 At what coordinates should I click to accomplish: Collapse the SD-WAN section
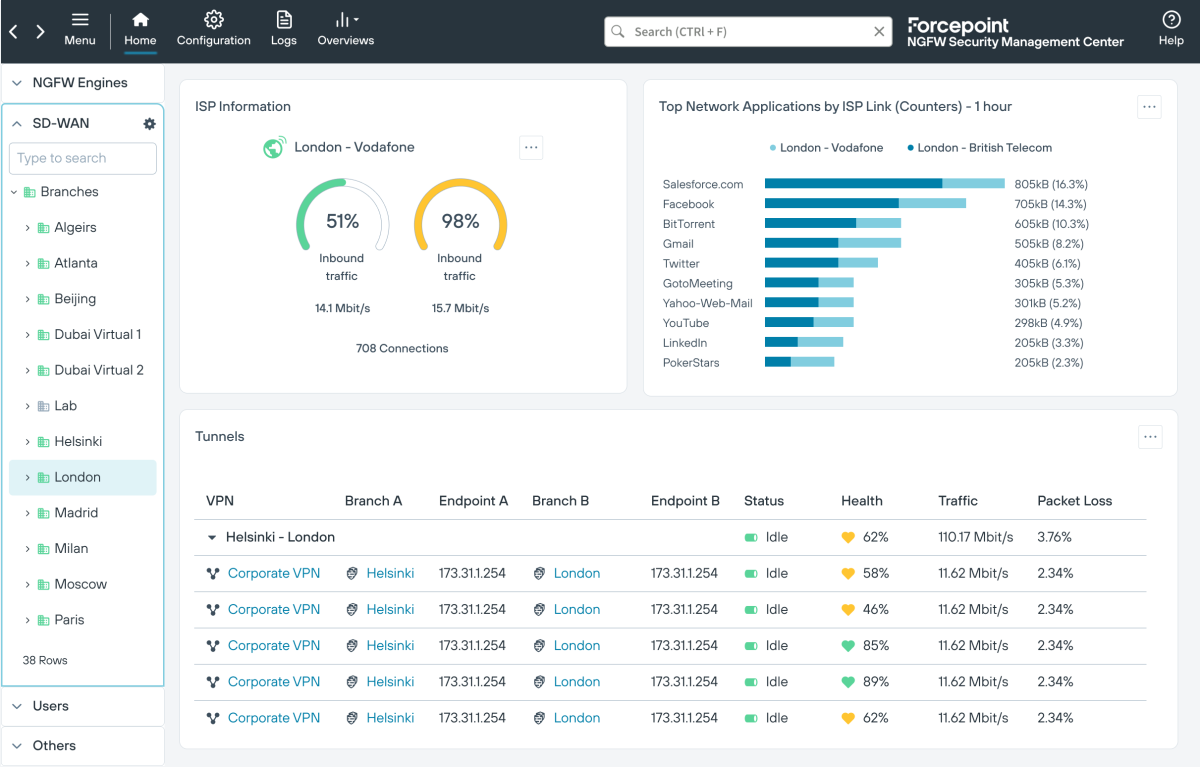point(17,124)
